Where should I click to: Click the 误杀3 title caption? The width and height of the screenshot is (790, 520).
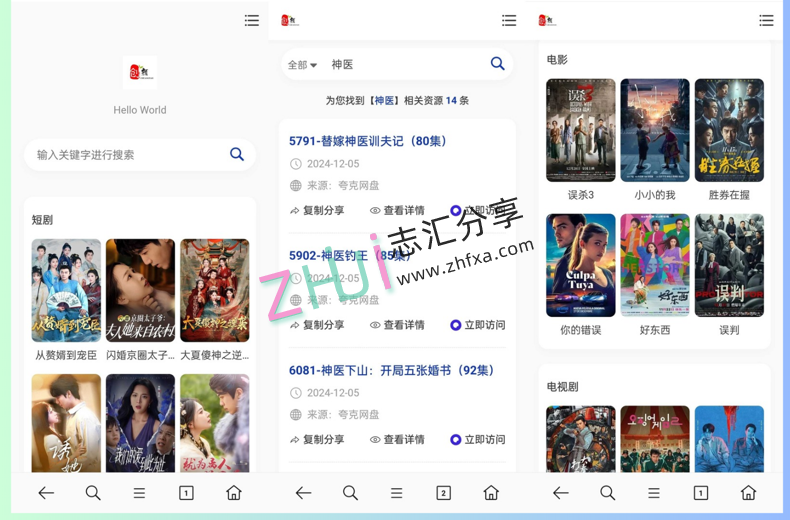click(580, 195)
